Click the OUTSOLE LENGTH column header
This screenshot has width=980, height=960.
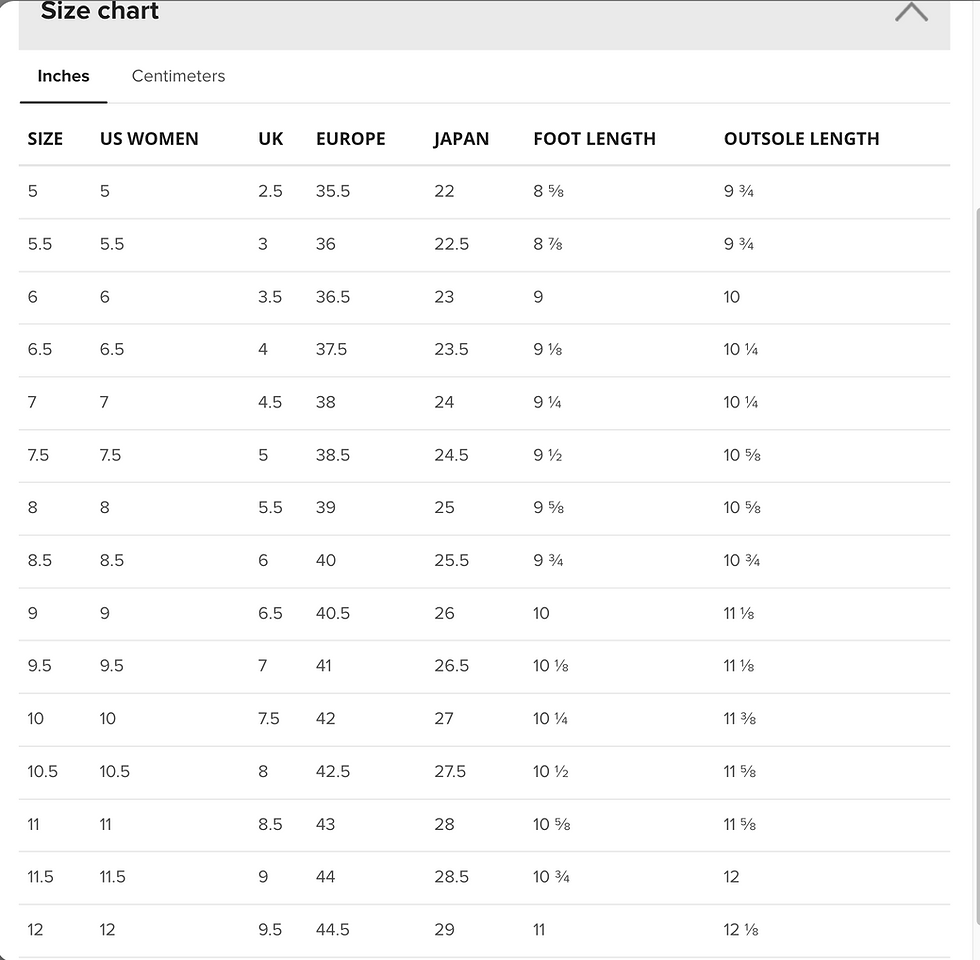point(801,139)
